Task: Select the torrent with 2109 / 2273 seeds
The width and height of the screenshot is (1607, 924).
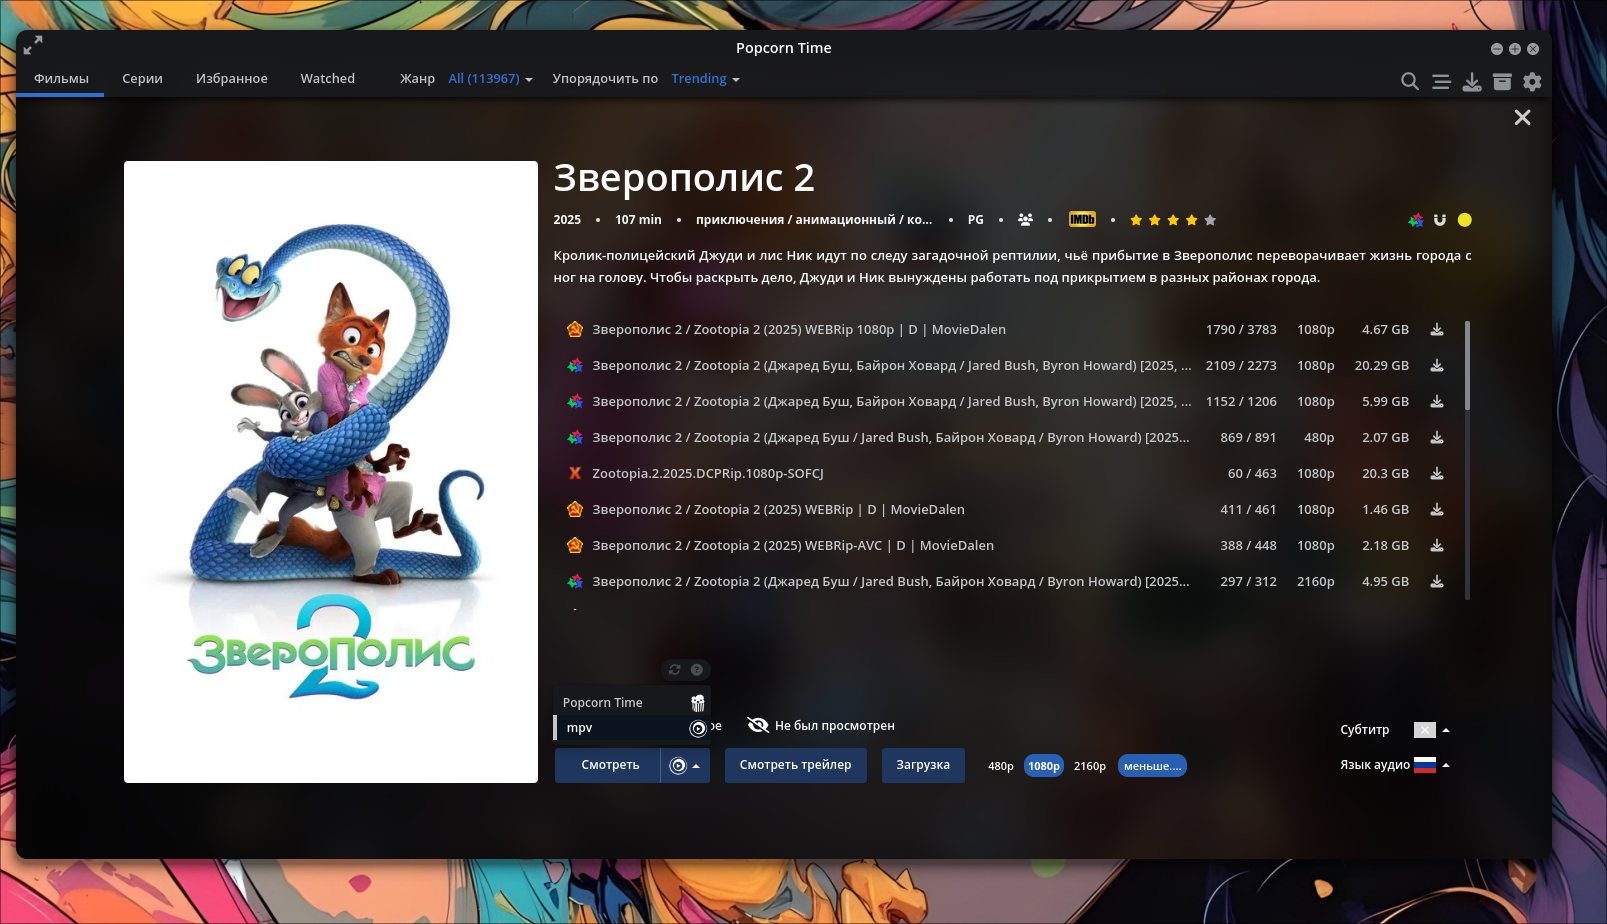Action: 1008,366
